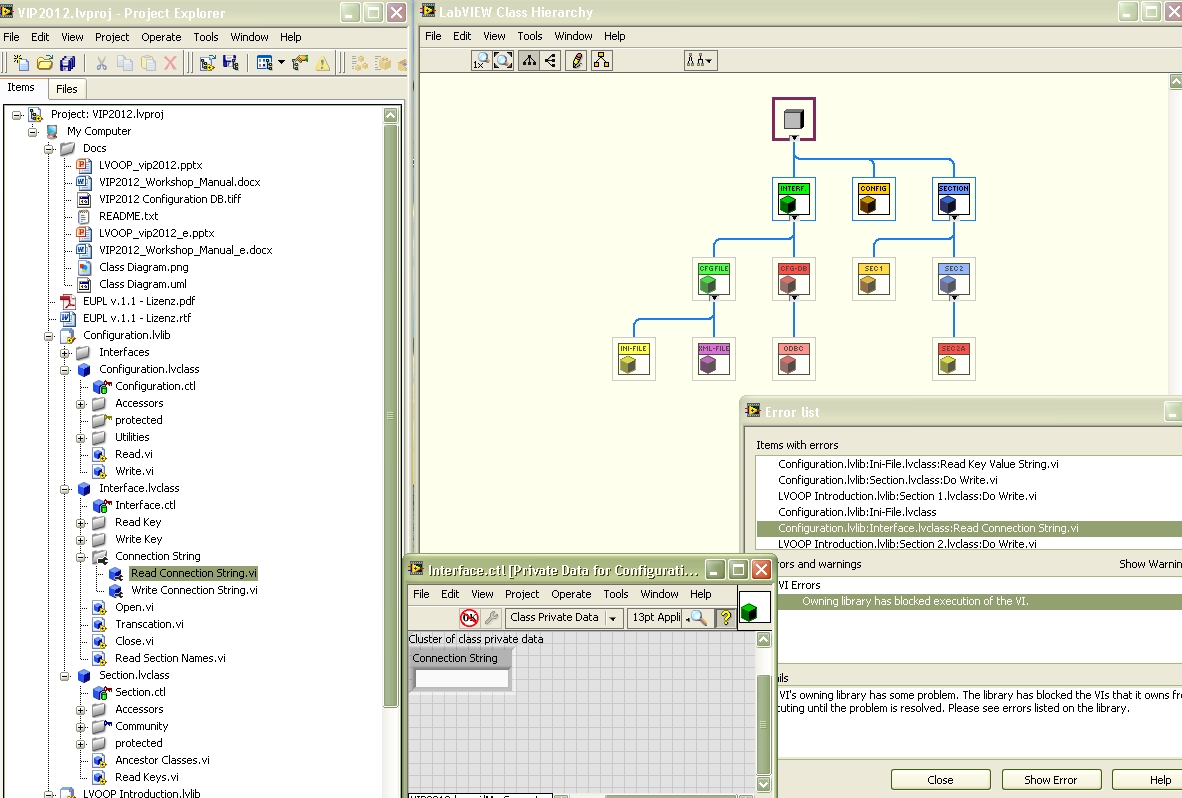The width and height of the screenshot is (1182, 798).
Task: Click the Cut scissors icon in Project Explorer
Action: [101, 63]
